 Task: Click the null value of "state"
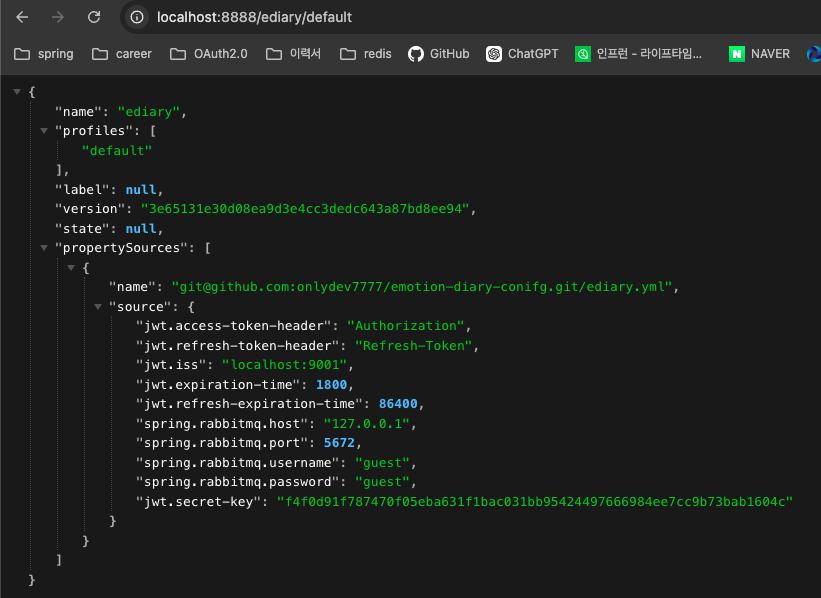(141, 229)
